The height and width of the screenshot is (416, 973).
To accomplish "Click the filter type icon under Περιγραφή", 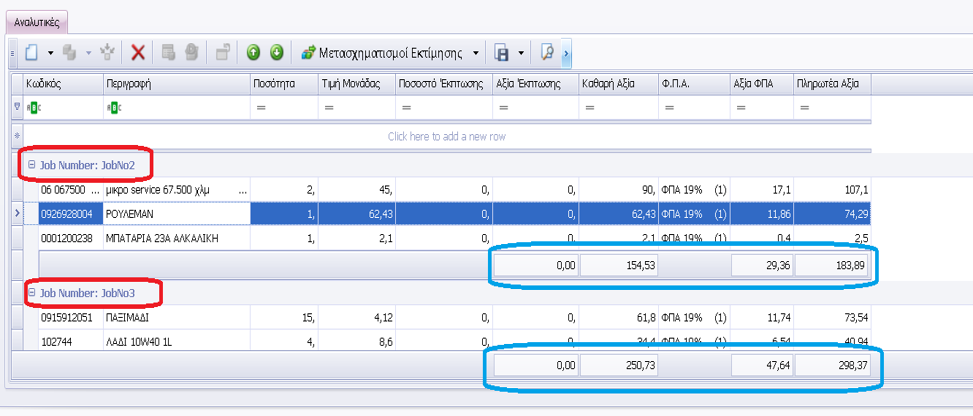I will pyautogui.click(x=113, y=107).
